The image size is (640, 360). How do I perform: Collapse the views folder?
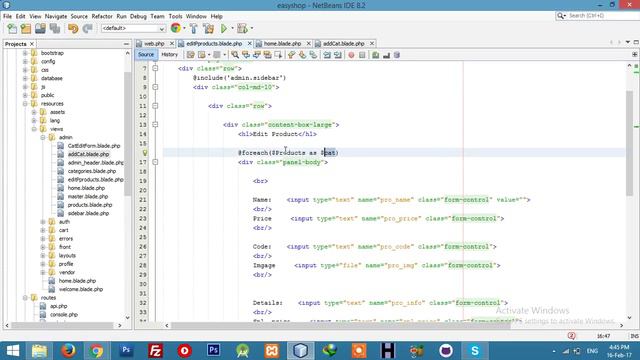tap(34, 129)
